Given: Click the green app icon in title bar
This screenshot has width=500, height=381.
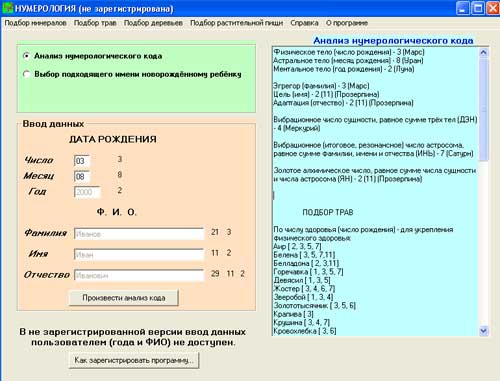Looking at the screenshot, I should click(x=8, y=8).
